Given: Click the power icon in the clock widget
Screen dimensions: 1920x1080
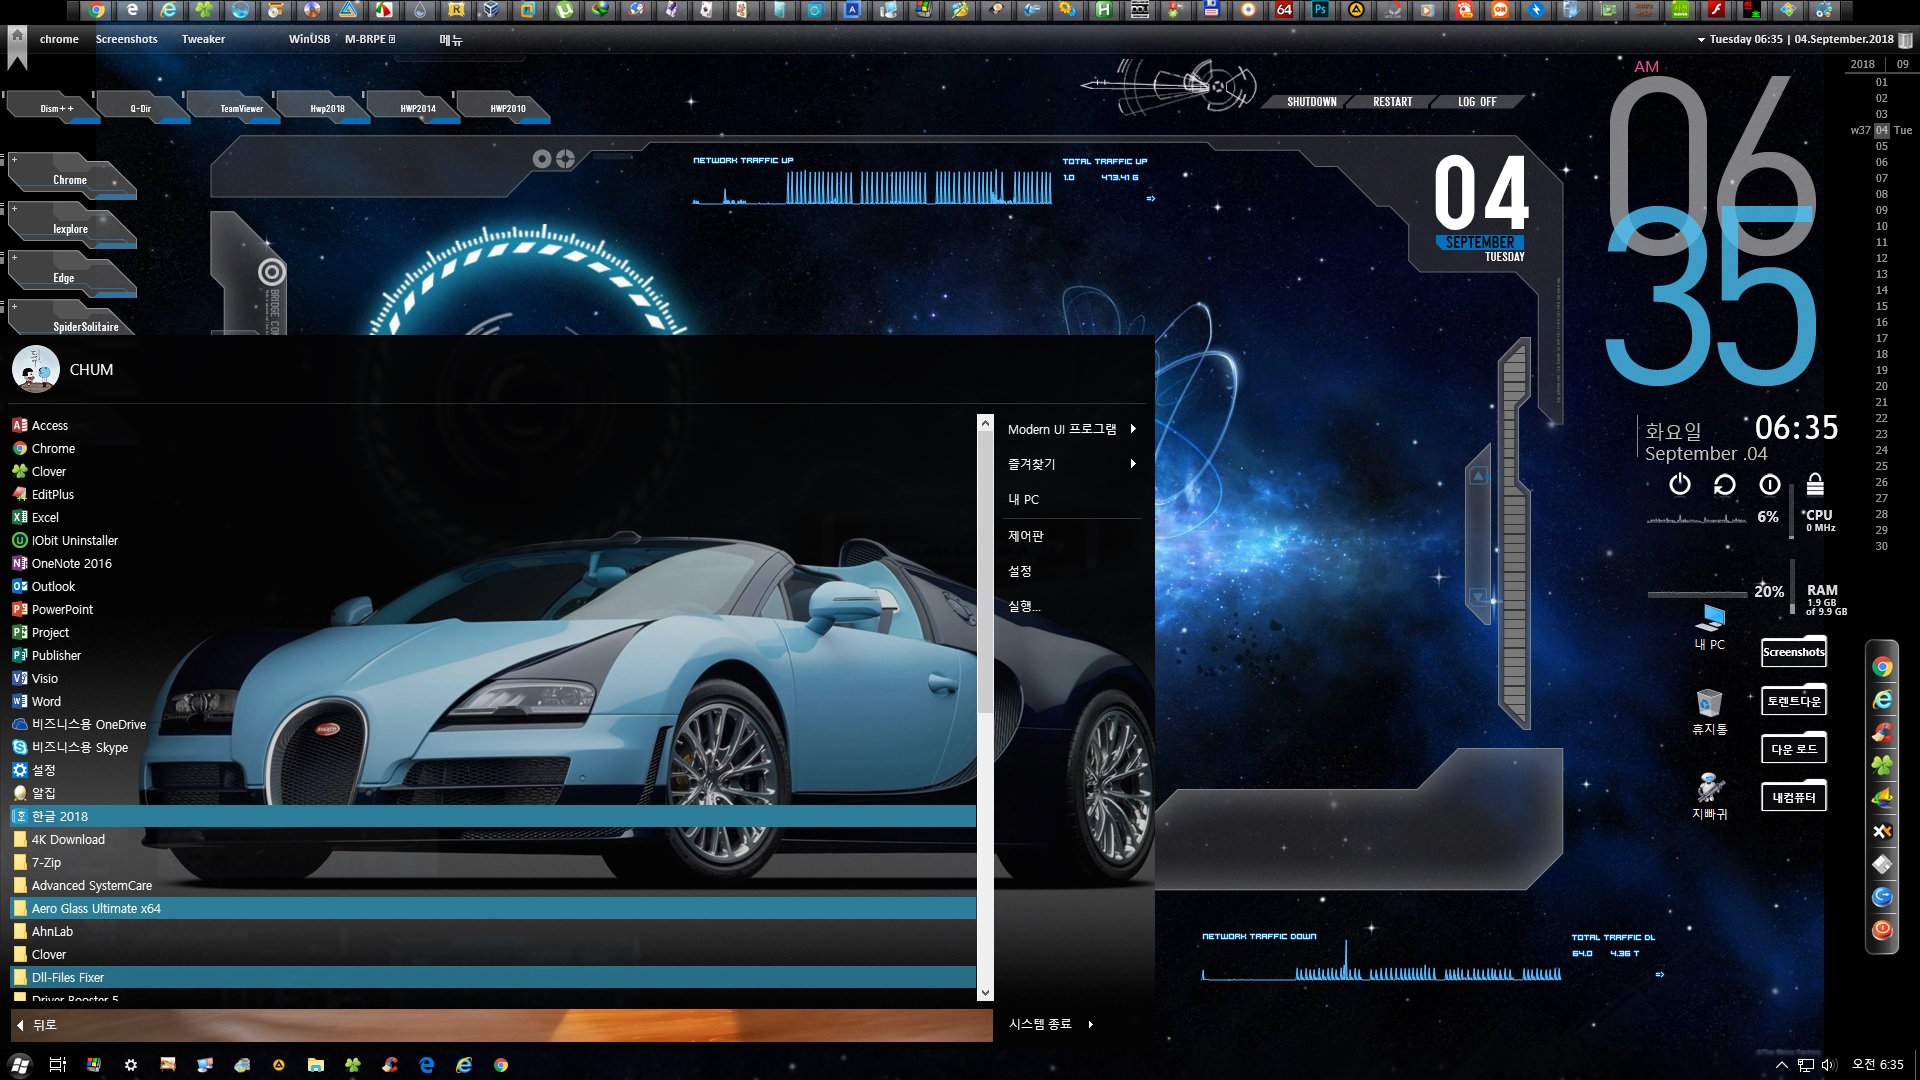Looking at the screenshot, I should click(1680, 485).
